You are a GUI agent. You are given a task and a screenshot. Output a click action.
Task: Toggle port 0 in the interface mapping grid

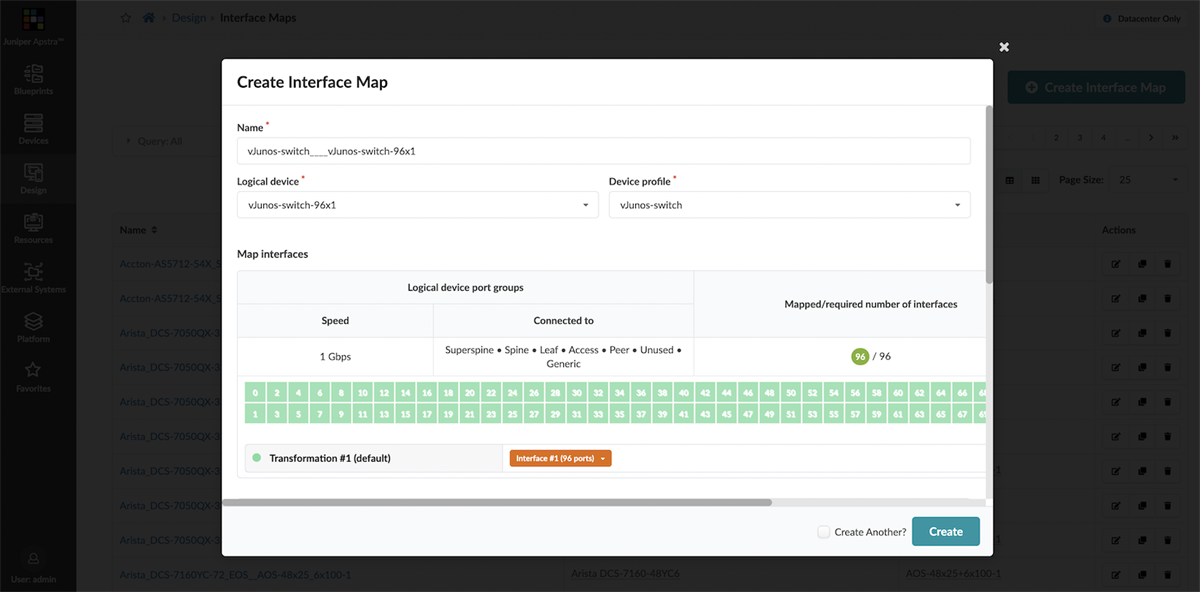pos(254,391)
